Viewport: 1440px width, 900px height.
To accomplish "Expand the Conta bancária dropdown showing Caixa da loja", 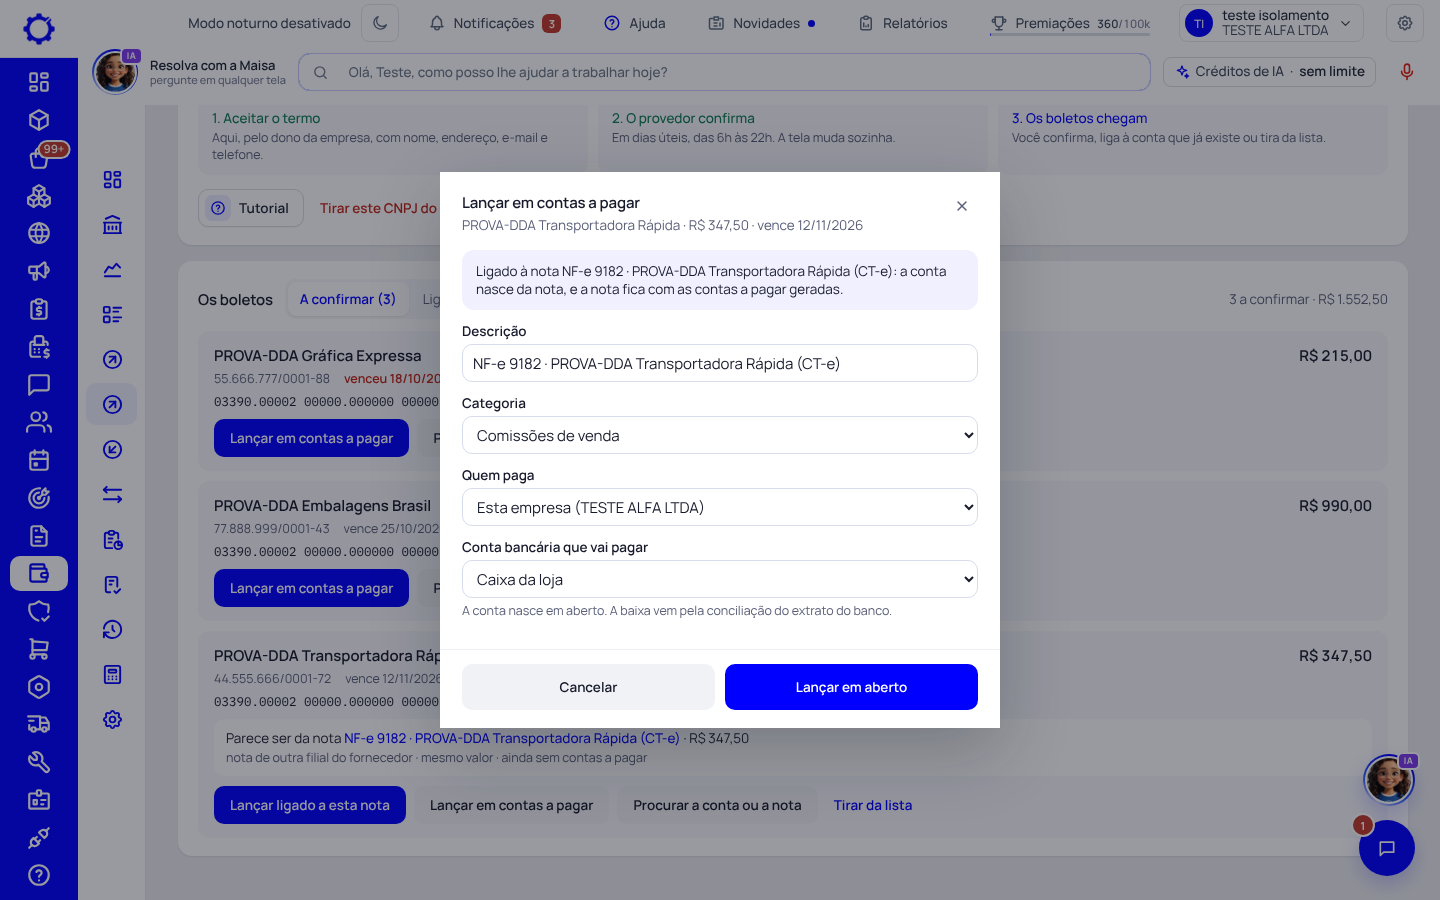I will point(720,579).
